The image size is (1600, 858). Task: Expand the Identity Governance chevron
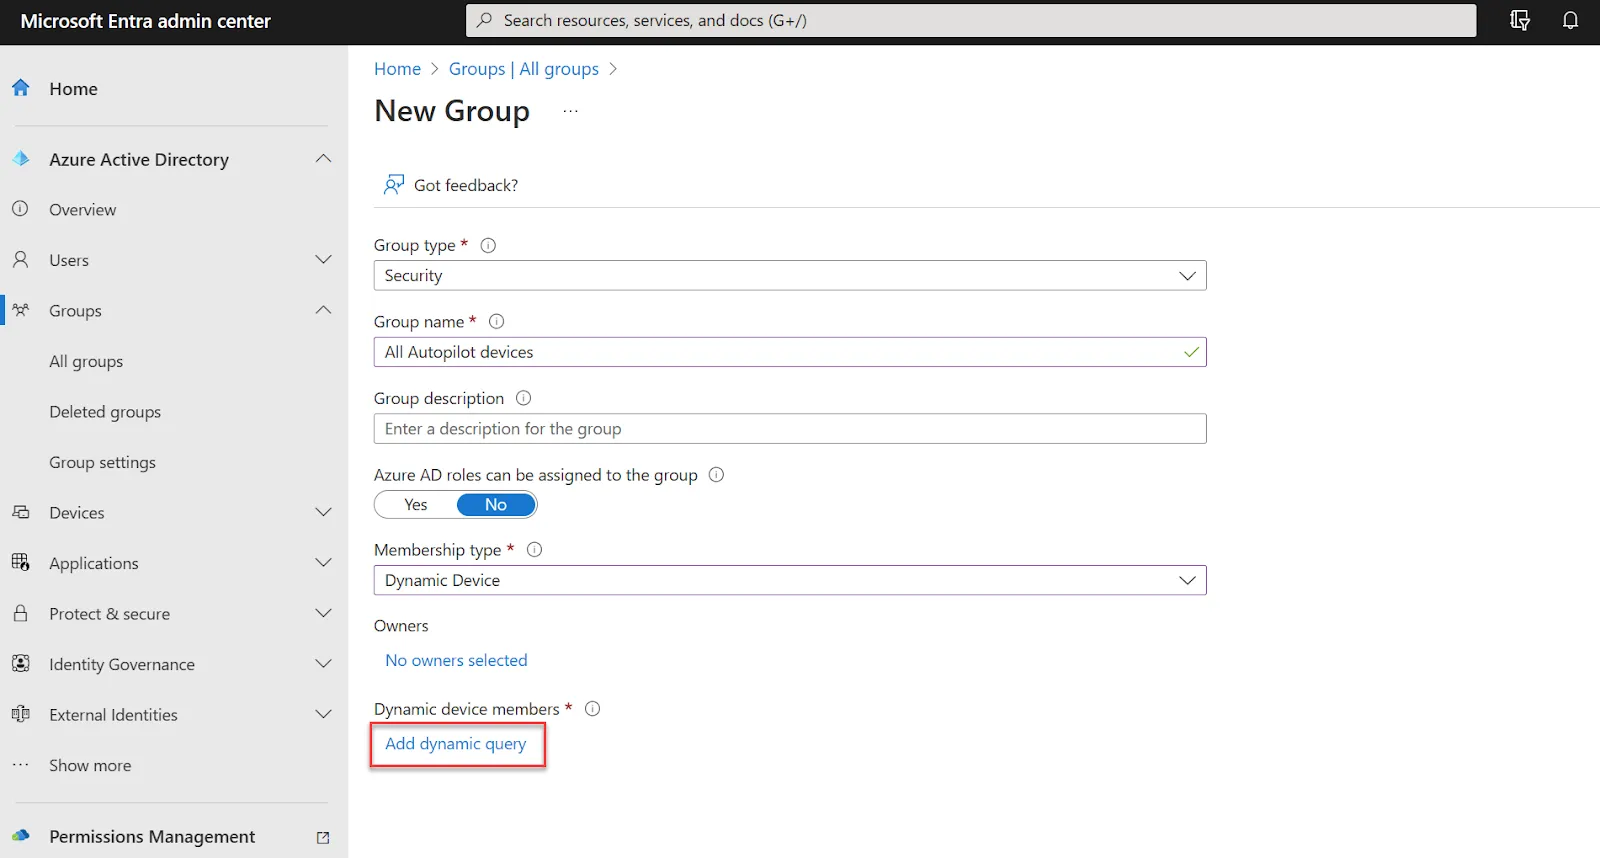point(323,664)
